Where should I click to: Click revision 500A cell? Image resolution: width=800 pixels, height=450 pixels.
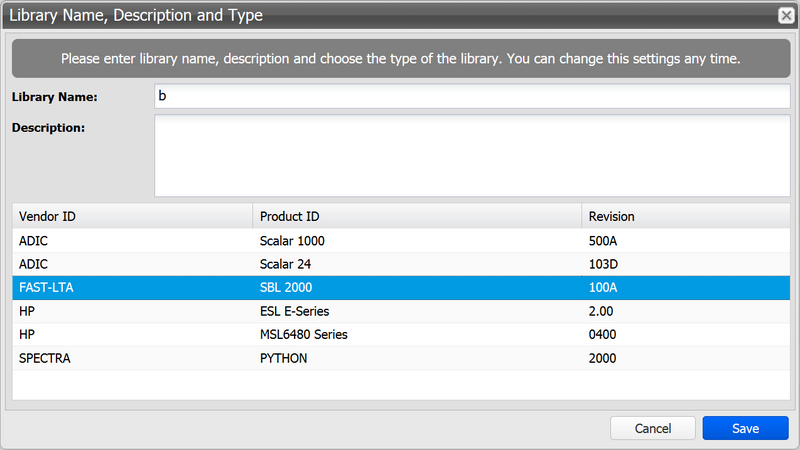pyautogui.click(x=603, y=241)
